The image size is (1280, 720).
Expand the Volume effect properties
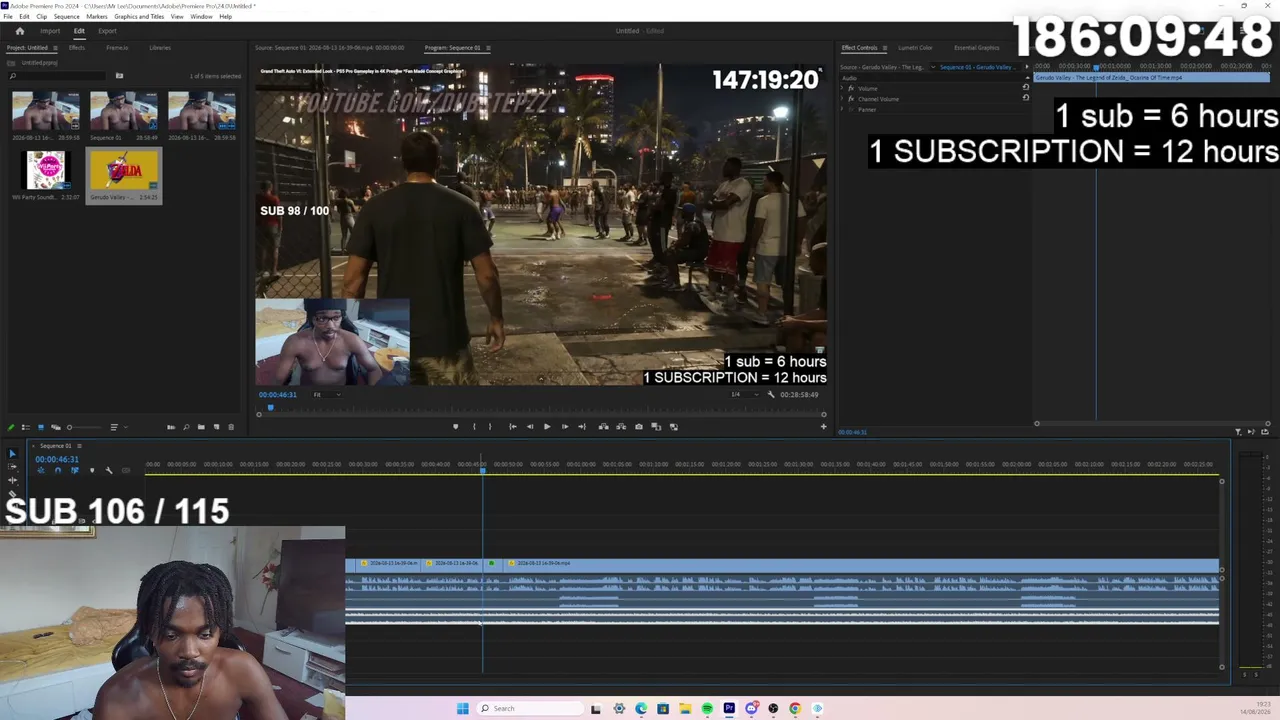point(843,88)
